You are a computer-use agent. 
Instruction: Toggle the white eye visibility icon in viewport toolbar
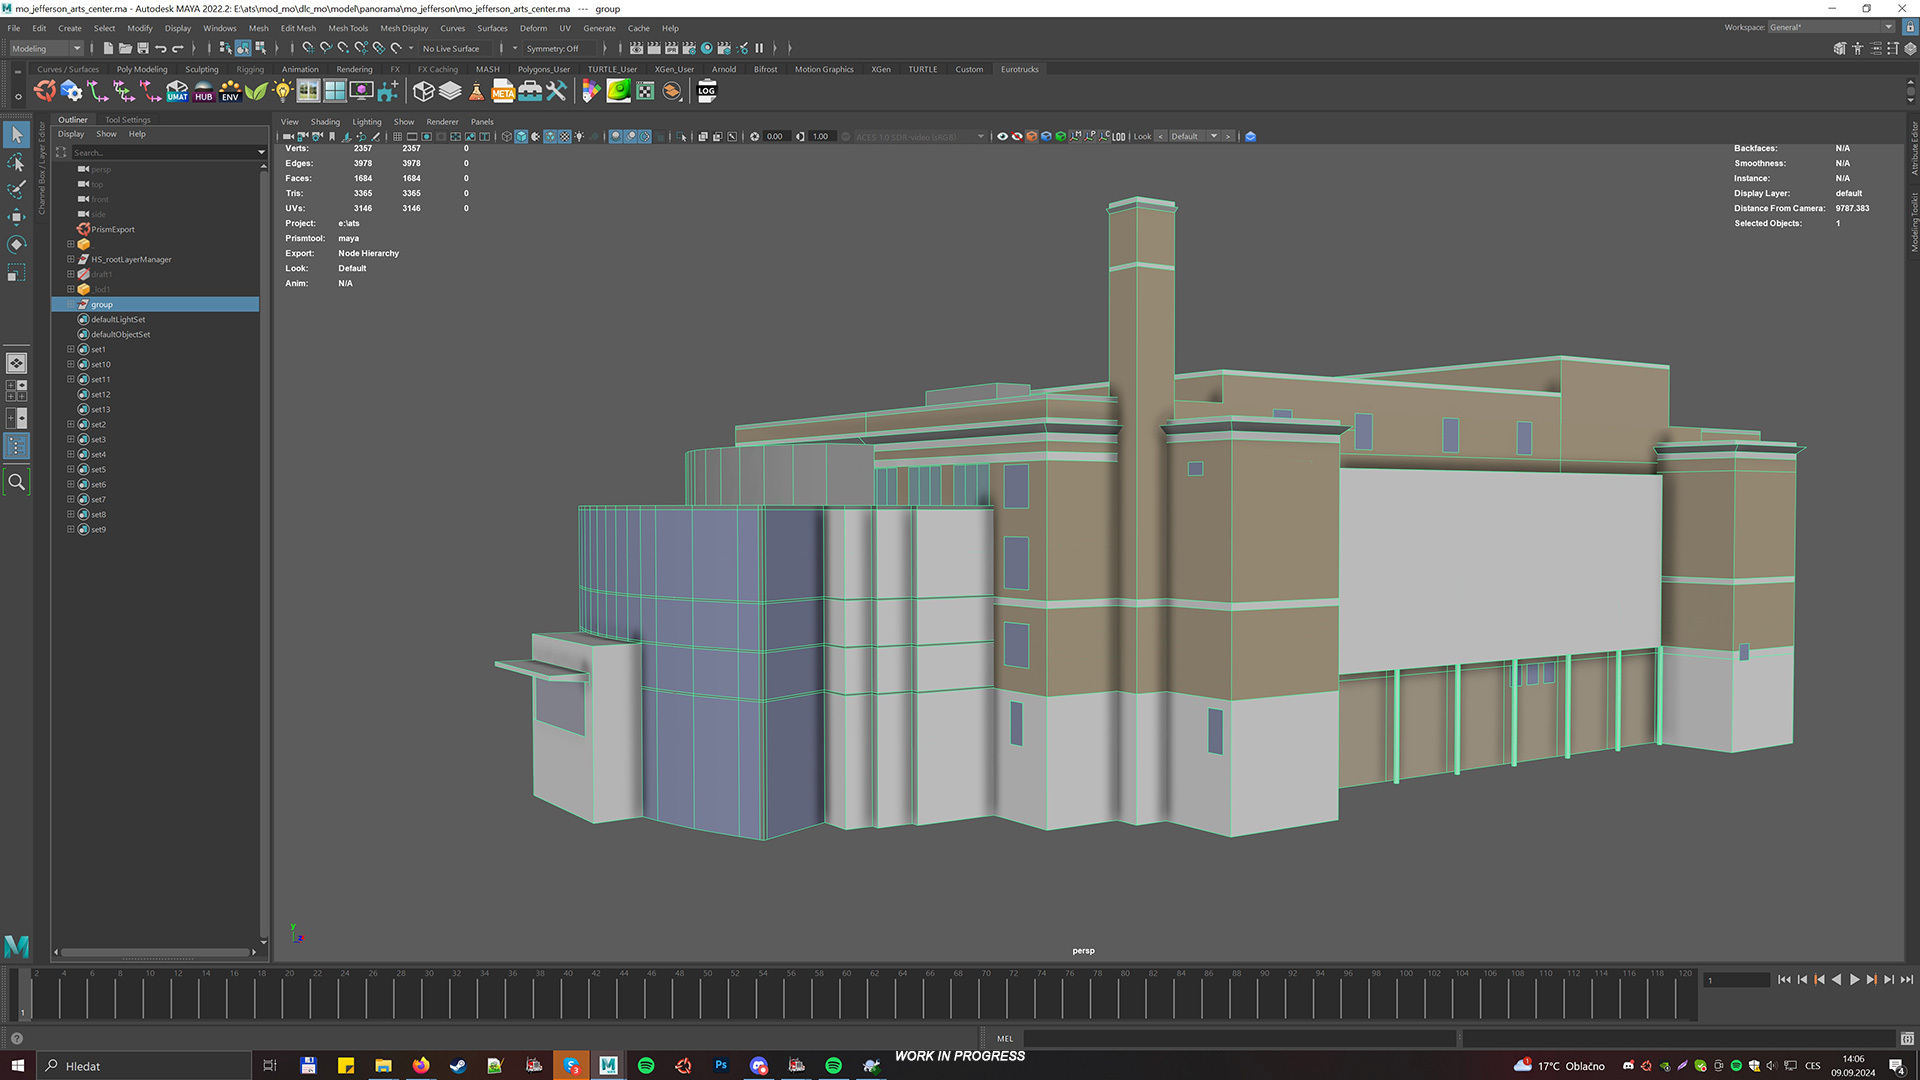pos(1002,137)
